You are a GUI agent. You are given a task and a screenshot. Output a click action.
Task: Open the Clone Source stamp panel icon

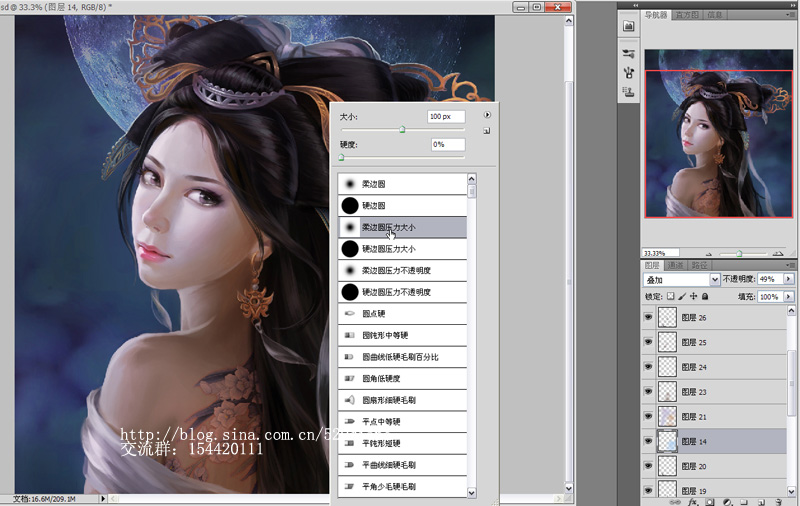pyautogui.click(x=629, y=92)
